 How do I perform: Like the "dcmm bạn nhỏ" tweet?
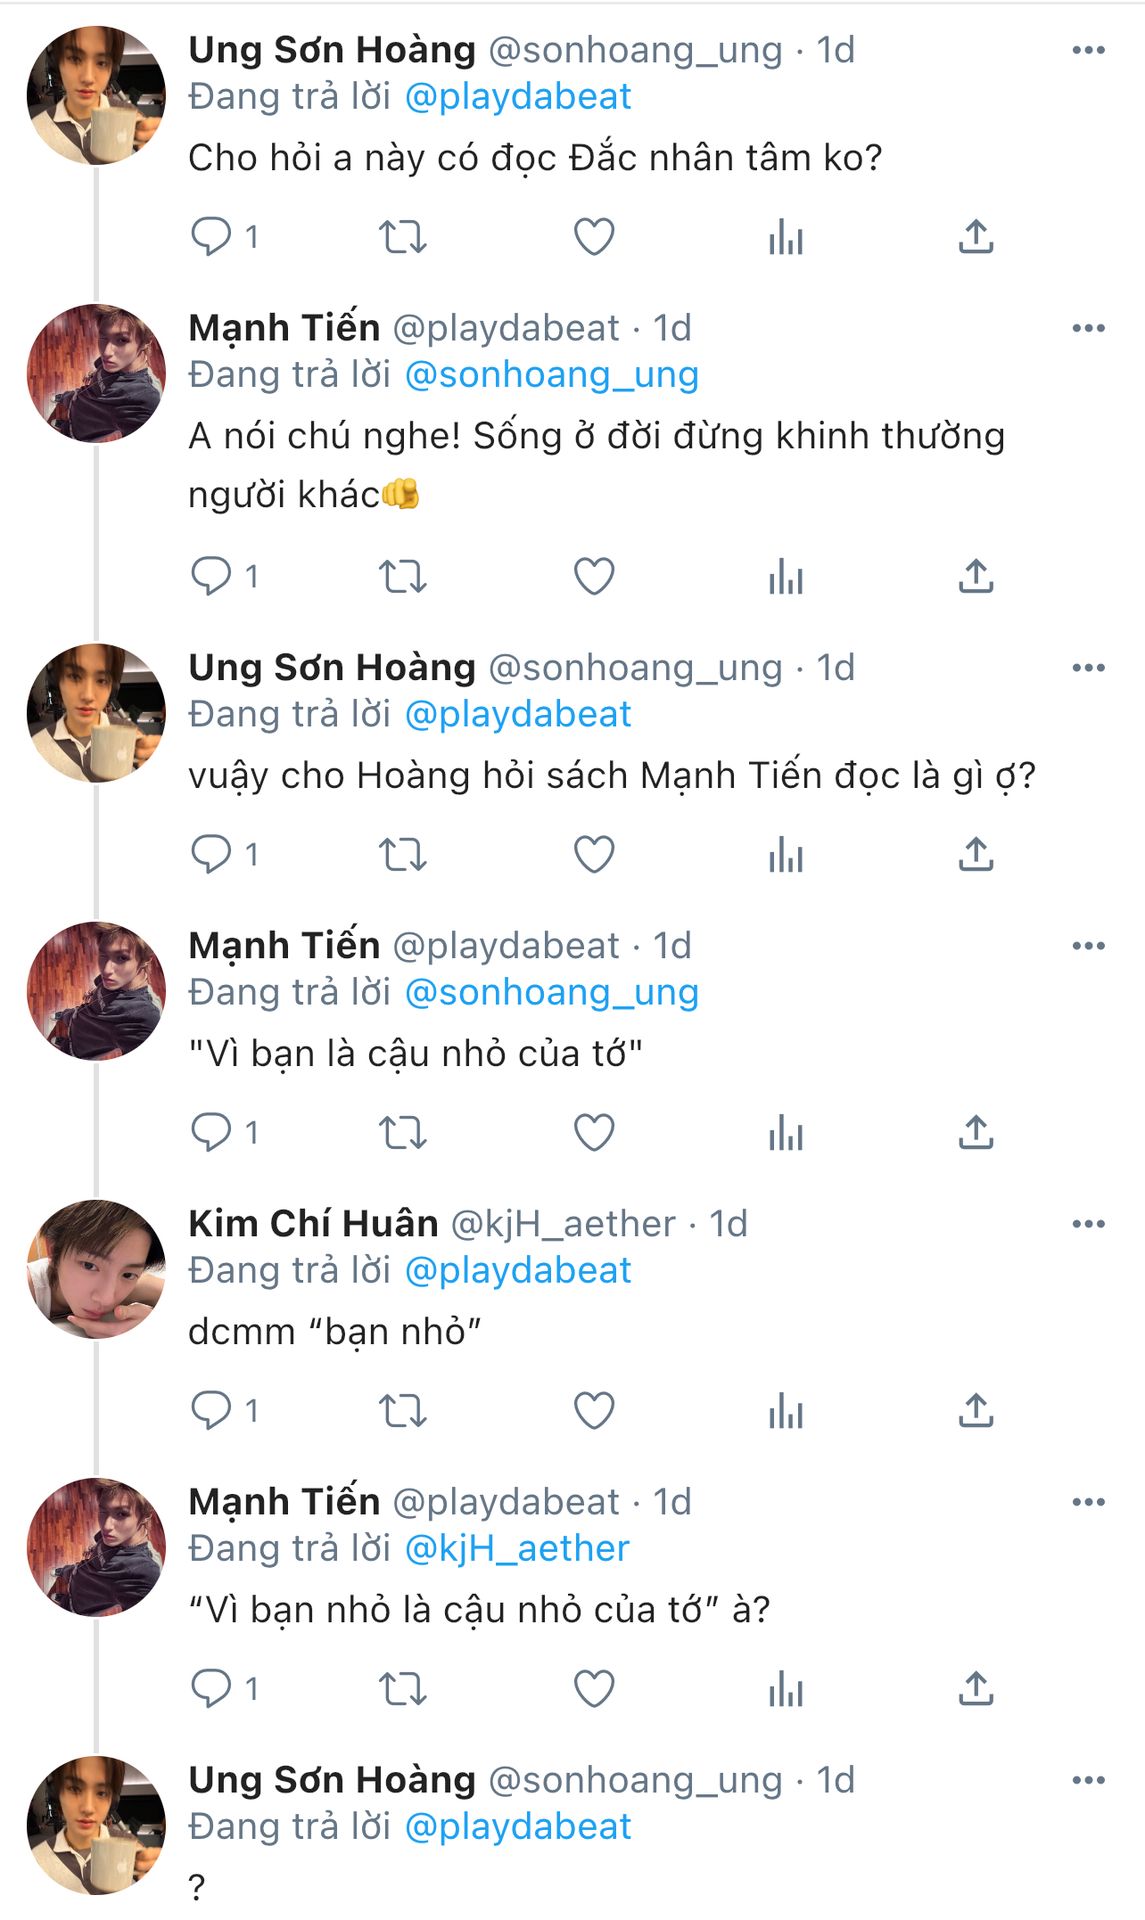[594, 1410]
